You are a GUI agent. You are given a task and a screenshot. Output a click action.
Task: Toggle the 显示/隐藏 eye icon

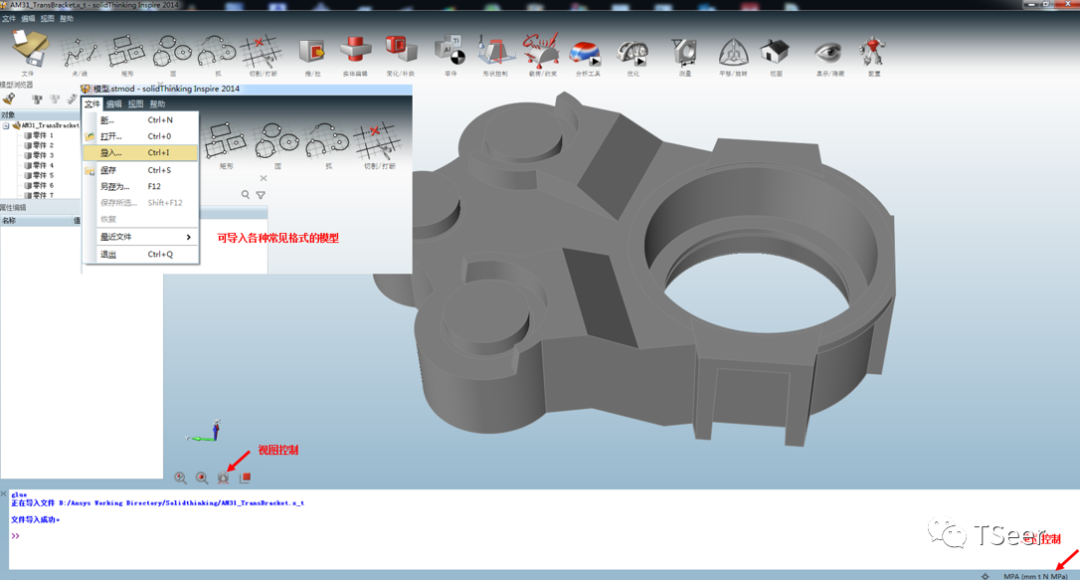point(829,52)
